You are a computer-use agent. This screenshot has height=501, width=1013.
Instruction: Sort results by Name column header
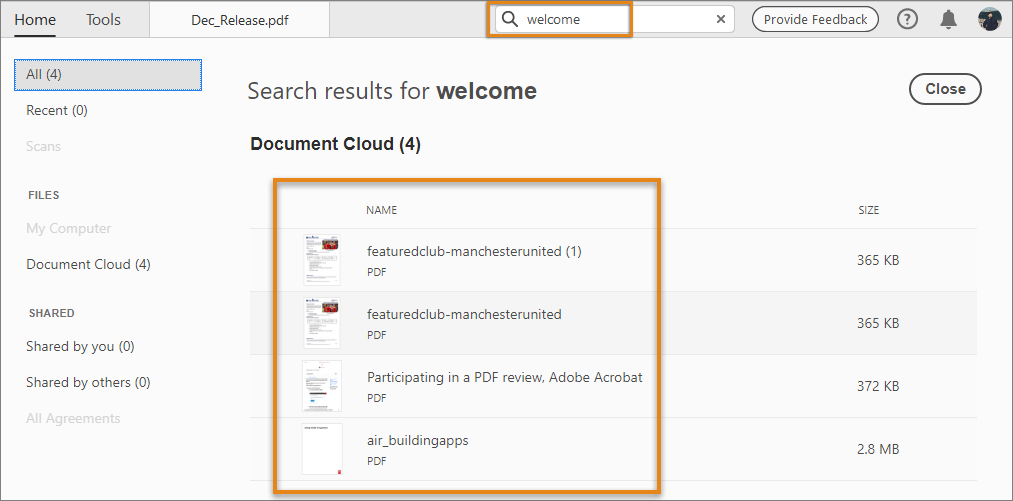[x=382, y=210]
